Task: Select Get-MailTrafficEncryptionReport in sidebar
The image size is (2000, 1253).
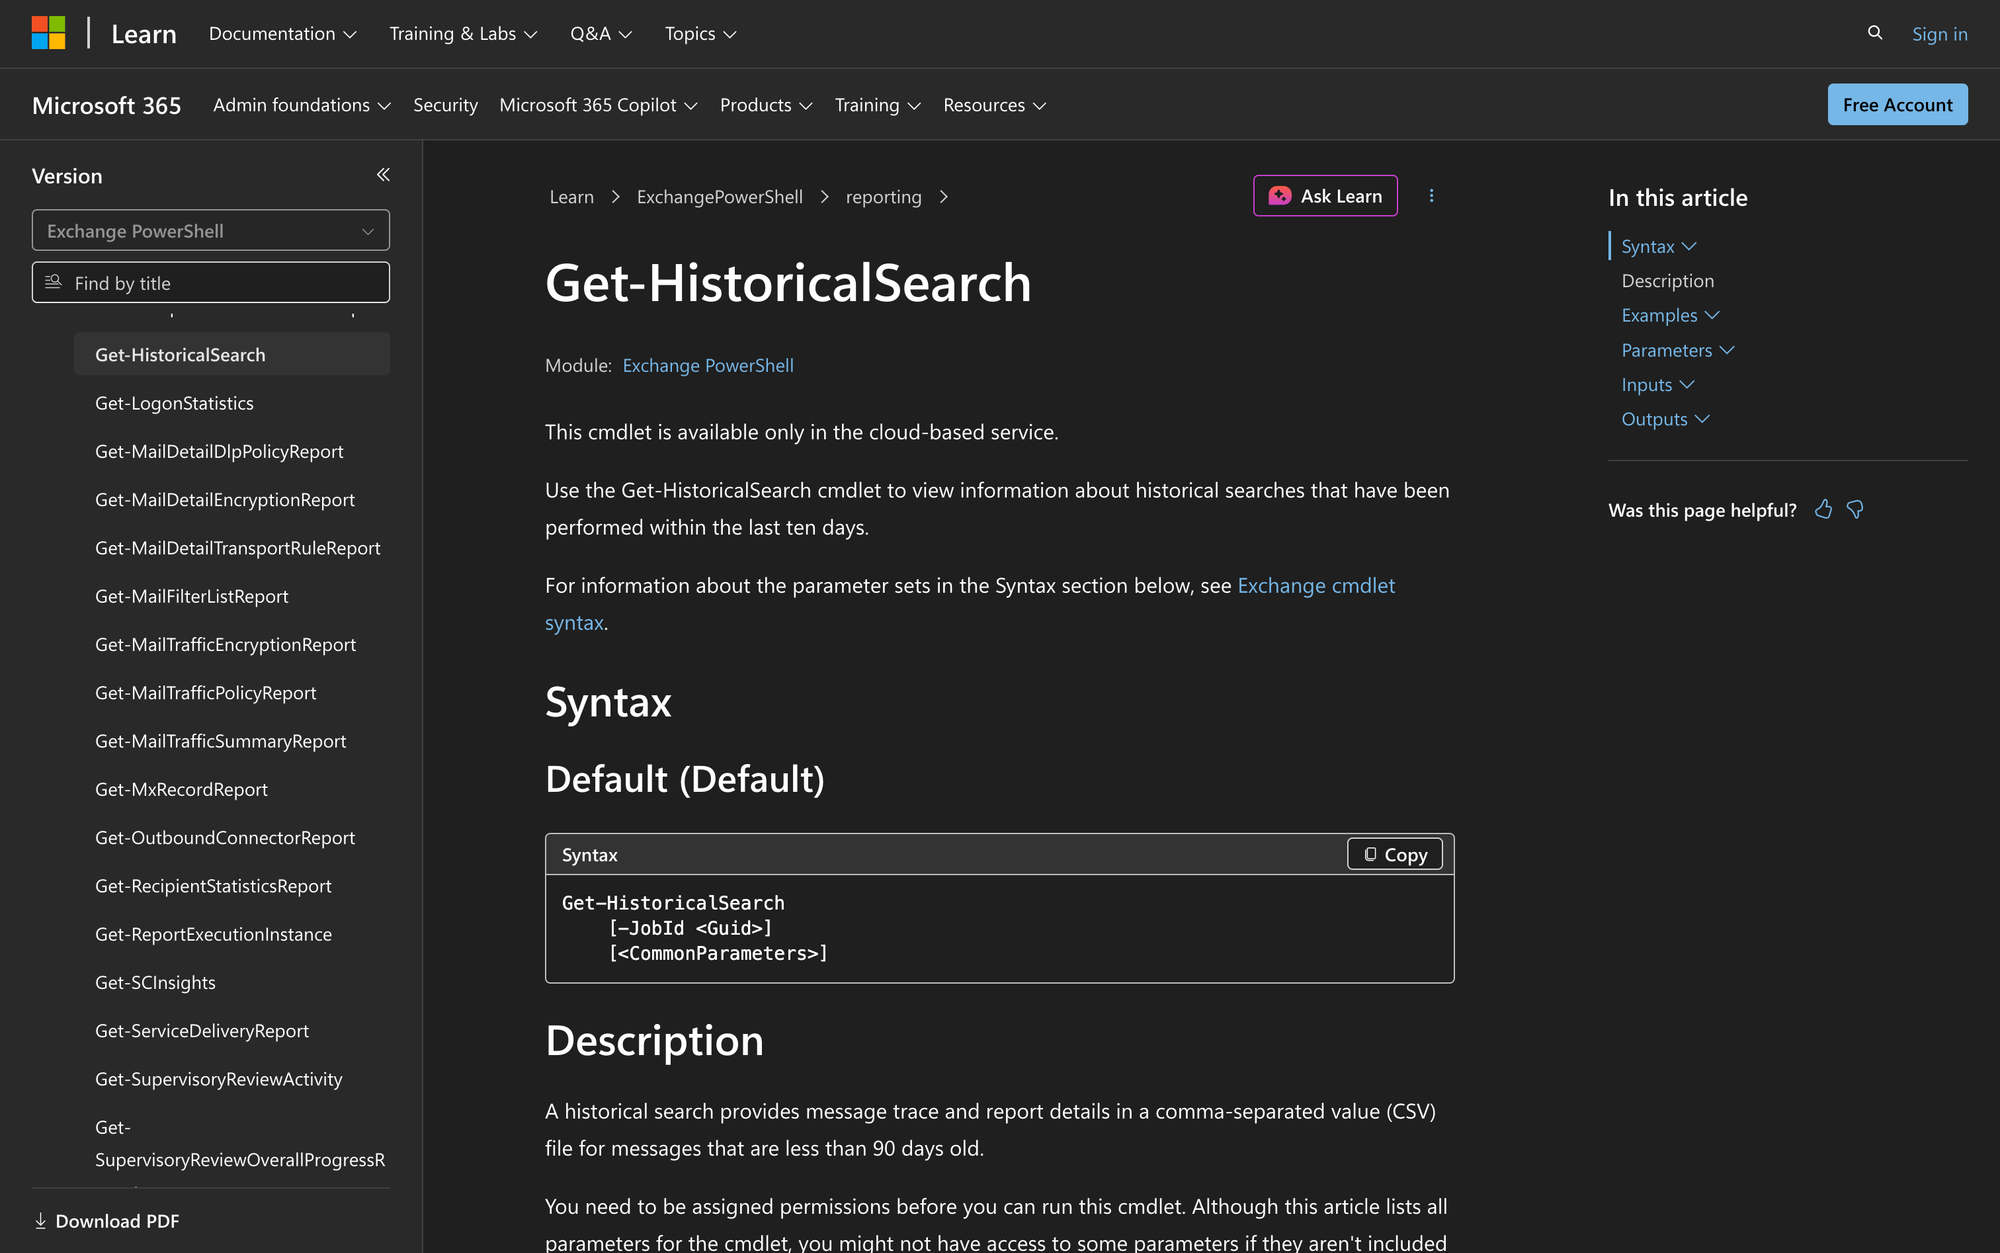Action: pyautogui.click(x=225, y=645)
